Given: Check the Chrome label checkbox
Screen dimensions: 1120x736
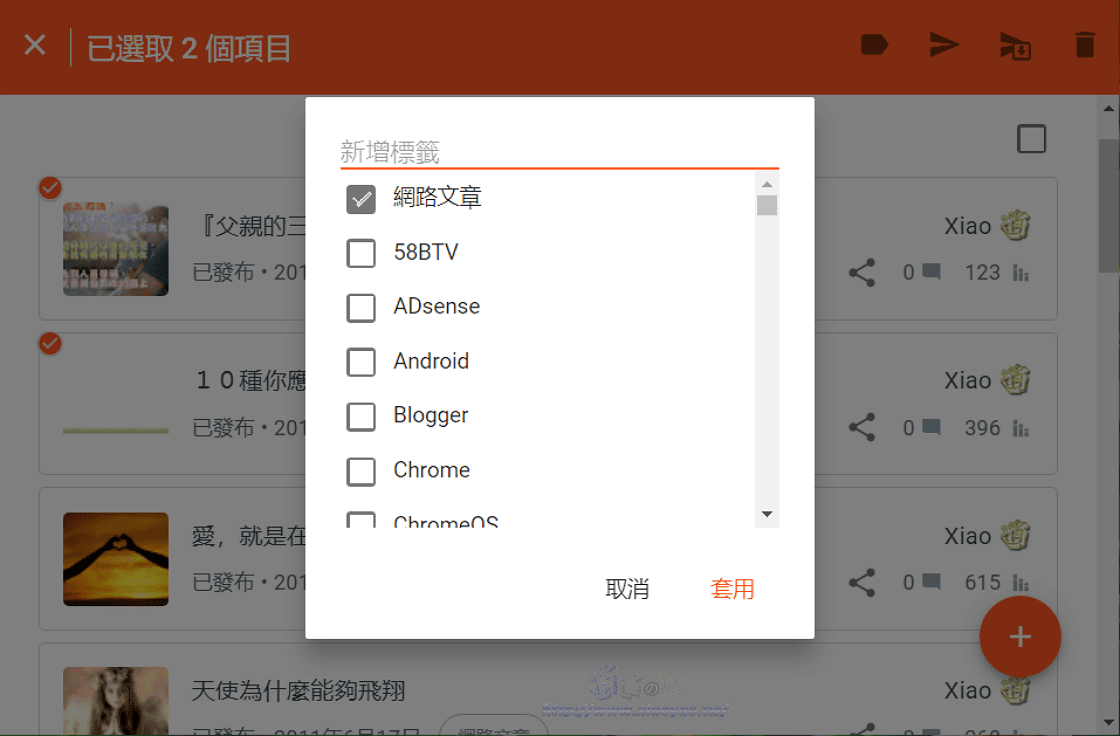Looking at the screenshot, I should pos(361,472).
